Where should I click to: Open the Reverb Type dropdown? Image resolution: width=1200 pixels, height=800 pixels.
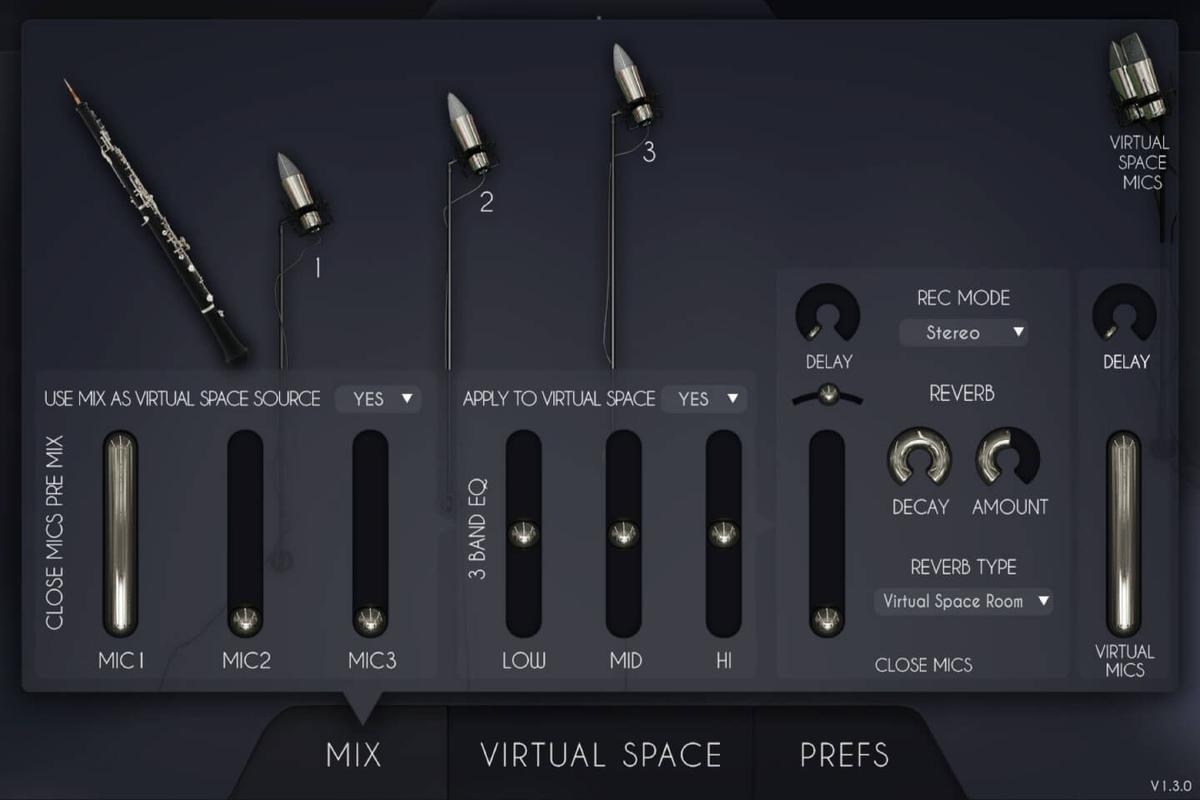[963, 601]
